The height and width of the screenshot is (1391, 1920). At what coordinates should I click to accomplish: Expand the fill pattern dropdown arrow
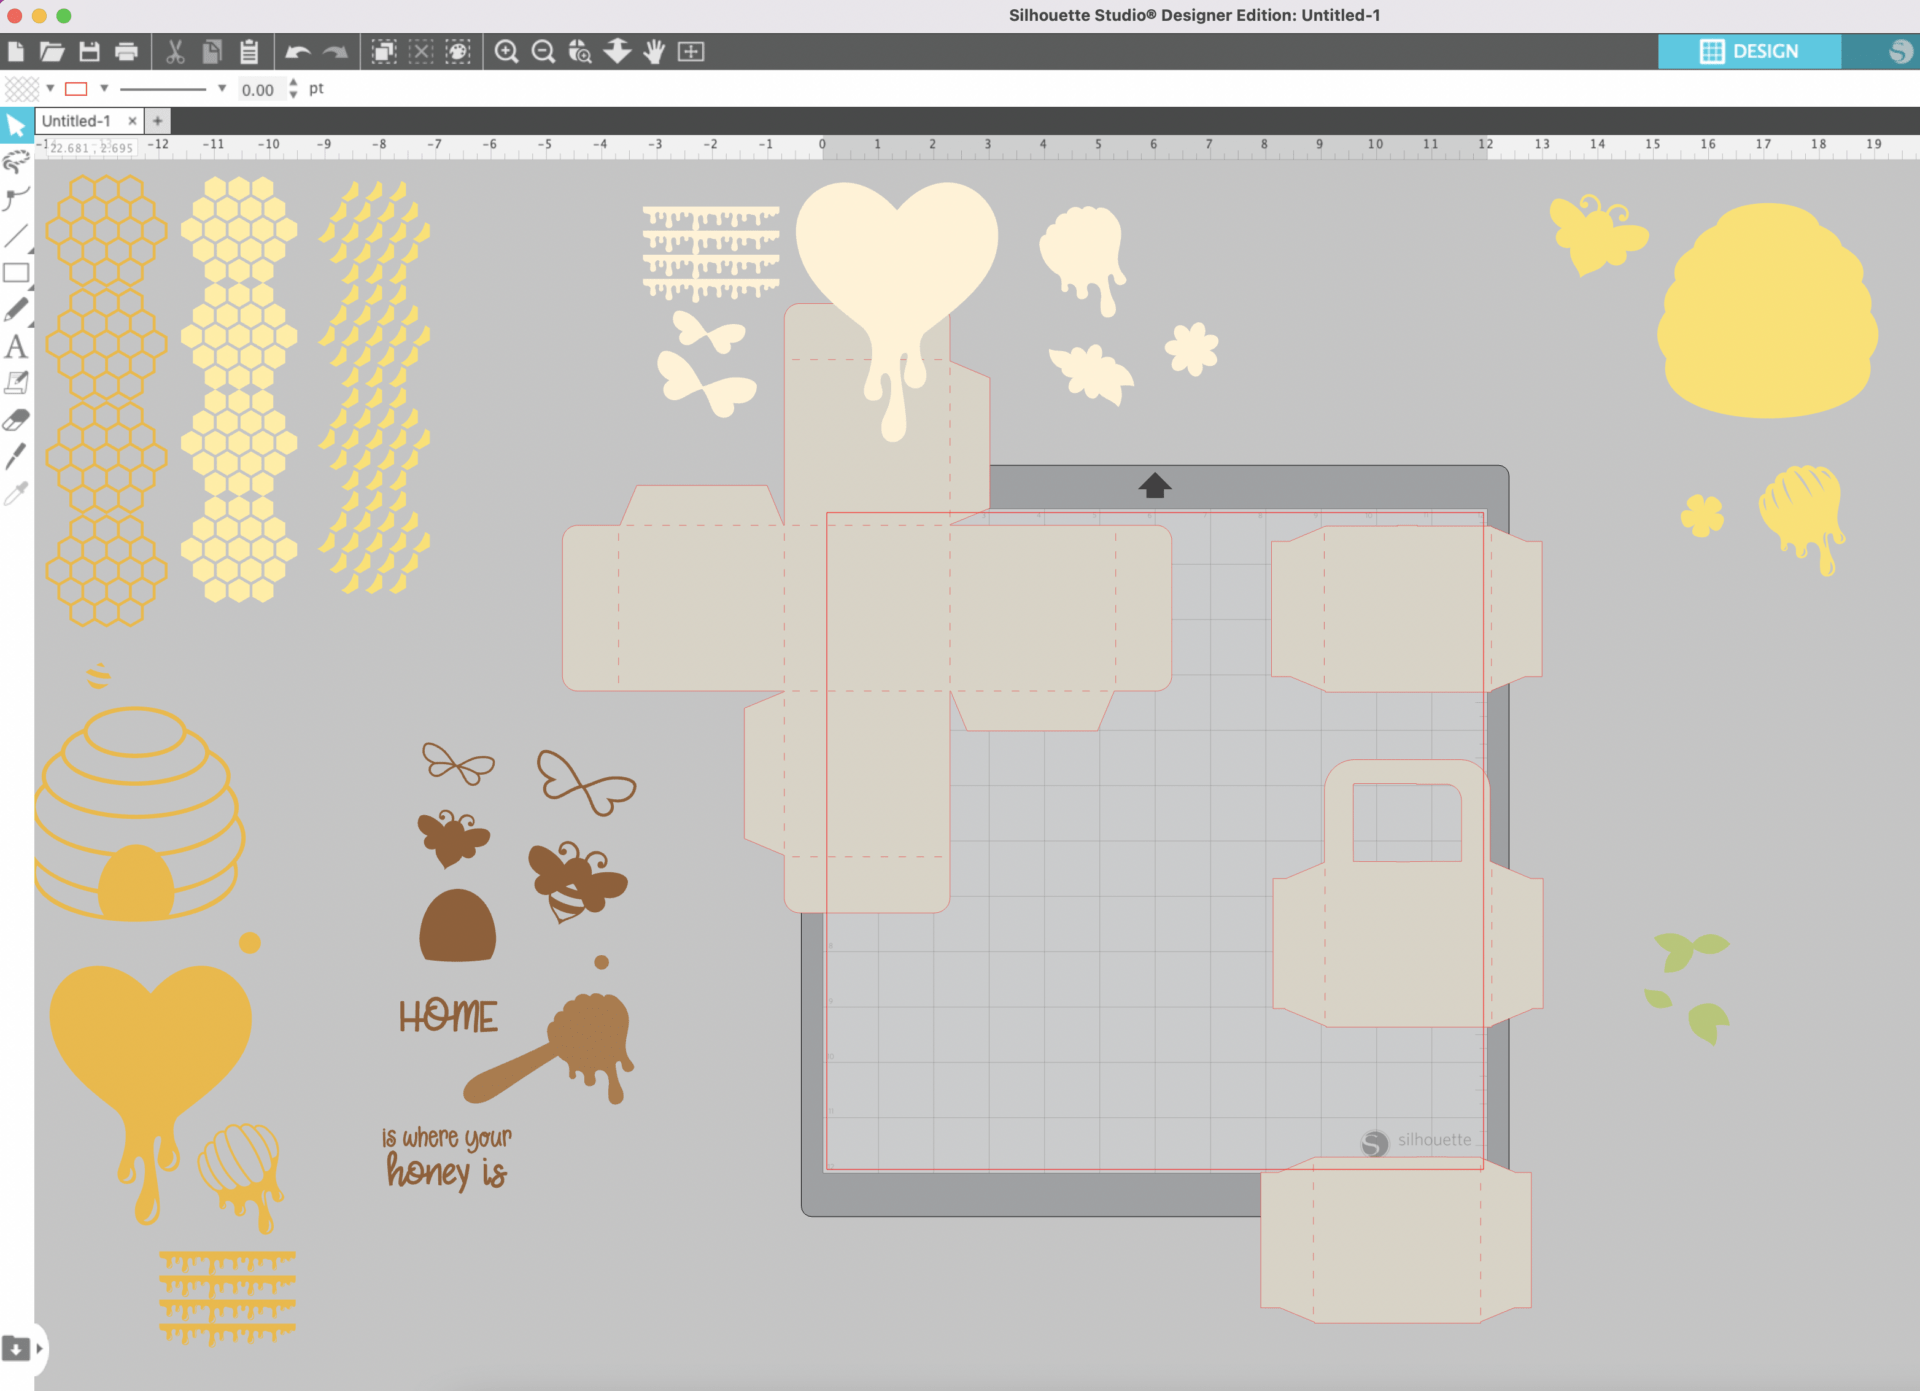point(50,89)
